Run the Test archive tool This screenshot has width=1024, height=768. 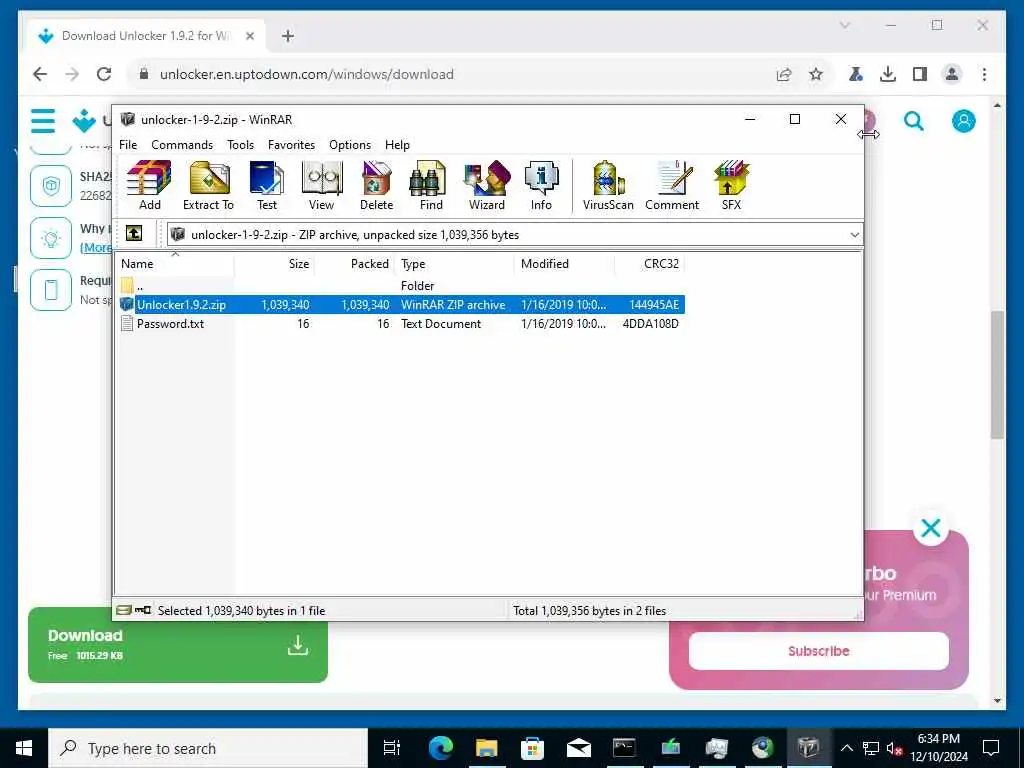point(266,185)
